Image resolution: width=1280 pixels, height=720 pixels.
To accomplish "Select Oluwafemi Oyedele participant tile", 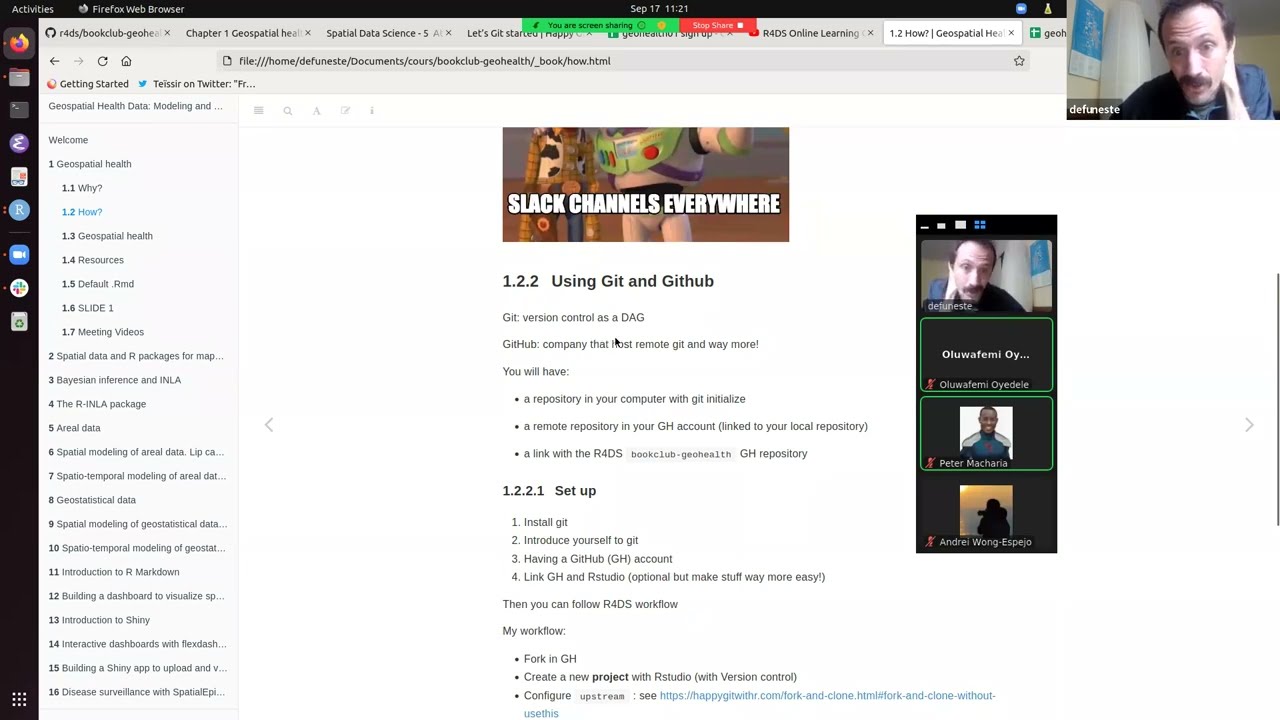I will (x=986, y=355).
